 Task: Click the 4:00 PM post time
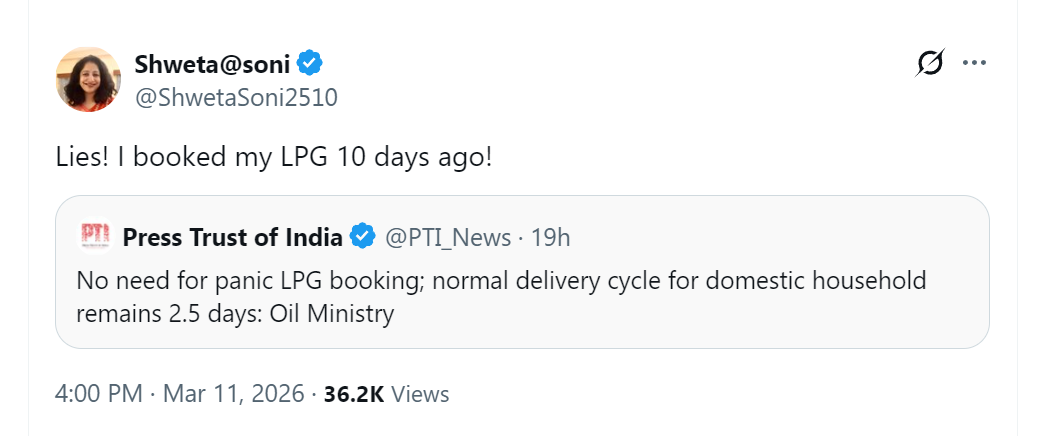pos(99,394)
